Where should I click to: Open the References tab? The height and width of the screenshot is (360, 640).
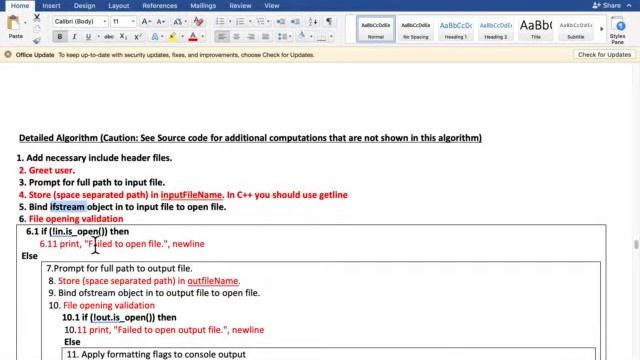click(160, 6)
